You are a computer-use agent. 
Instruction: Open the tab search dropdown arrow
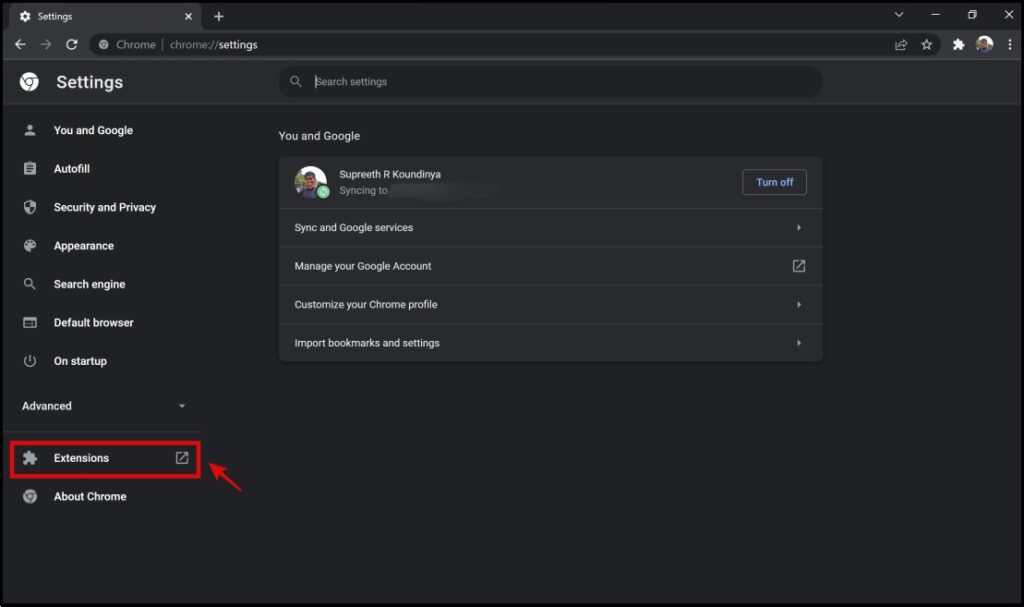point(899,14)
